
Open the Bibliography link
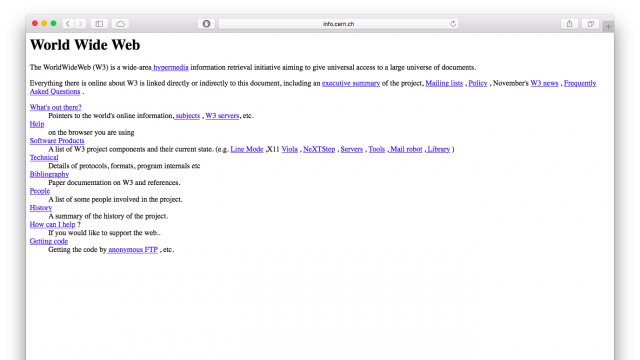click(x=49, y=174)
